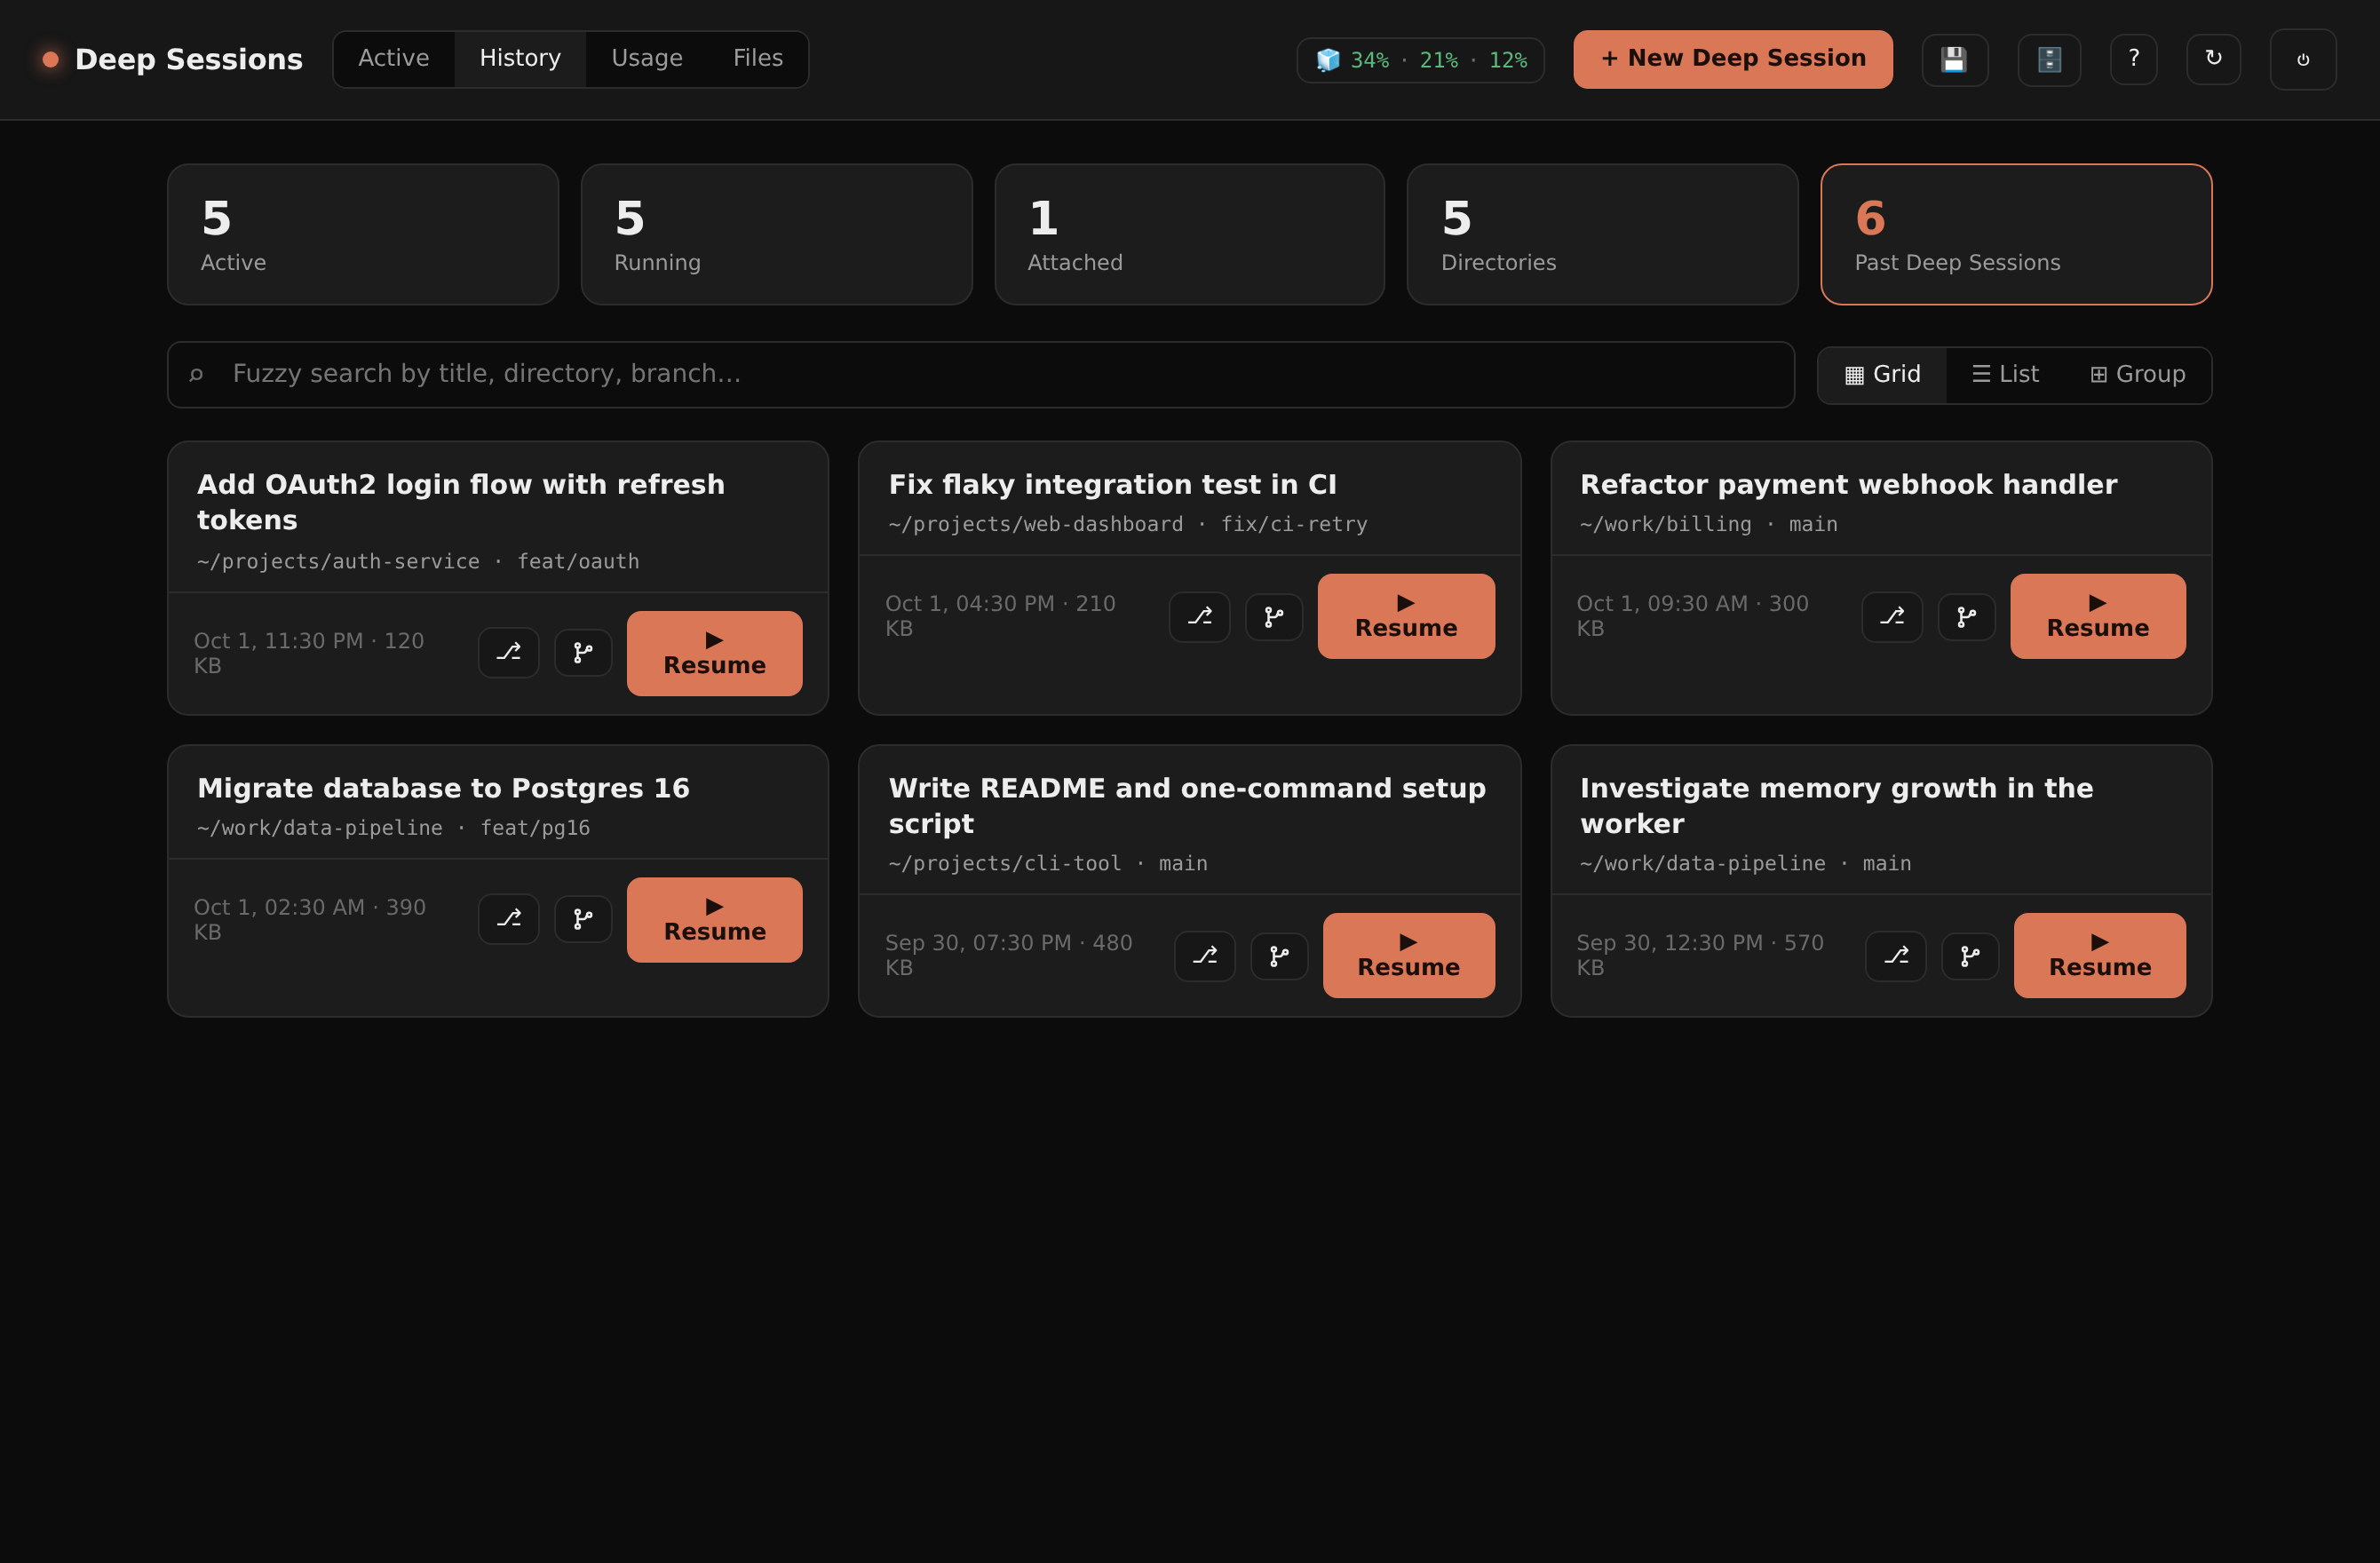Click the usage percentages indicator 34% 21% 12%
This screenshot has width=2380, height=1563.
point(1420,60)
